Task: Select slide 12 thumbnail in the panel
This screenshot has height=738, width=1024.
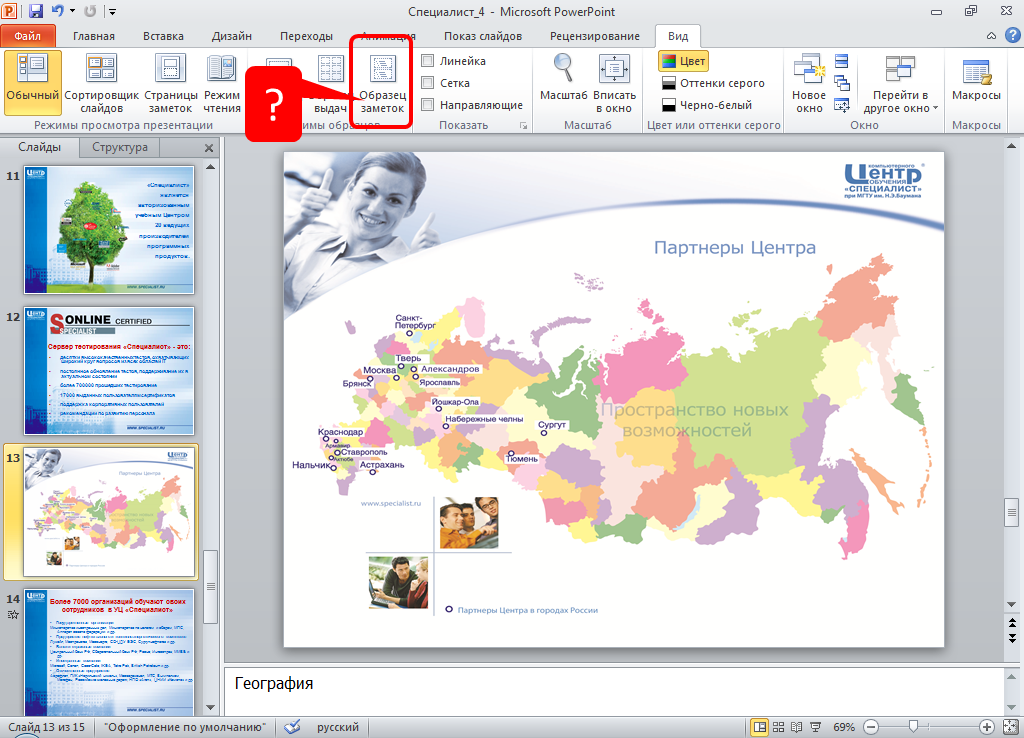Action: pos(110,370)
